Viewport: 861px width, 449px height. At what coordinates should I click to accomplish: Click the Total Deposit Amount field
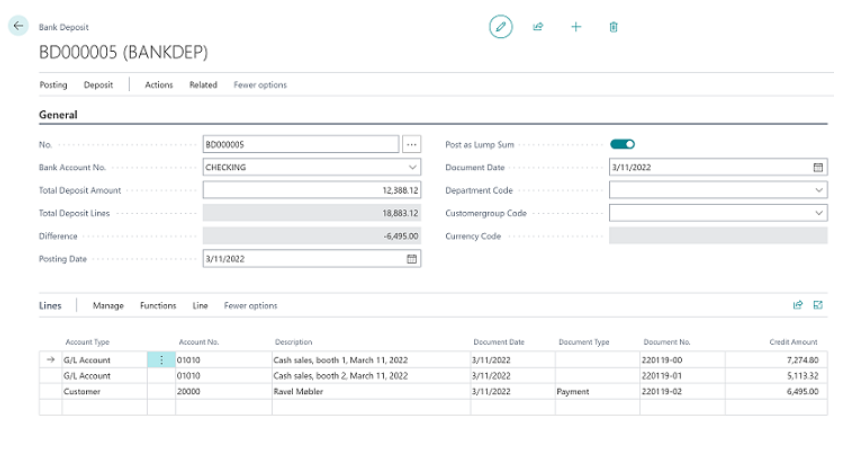[312, 190]
